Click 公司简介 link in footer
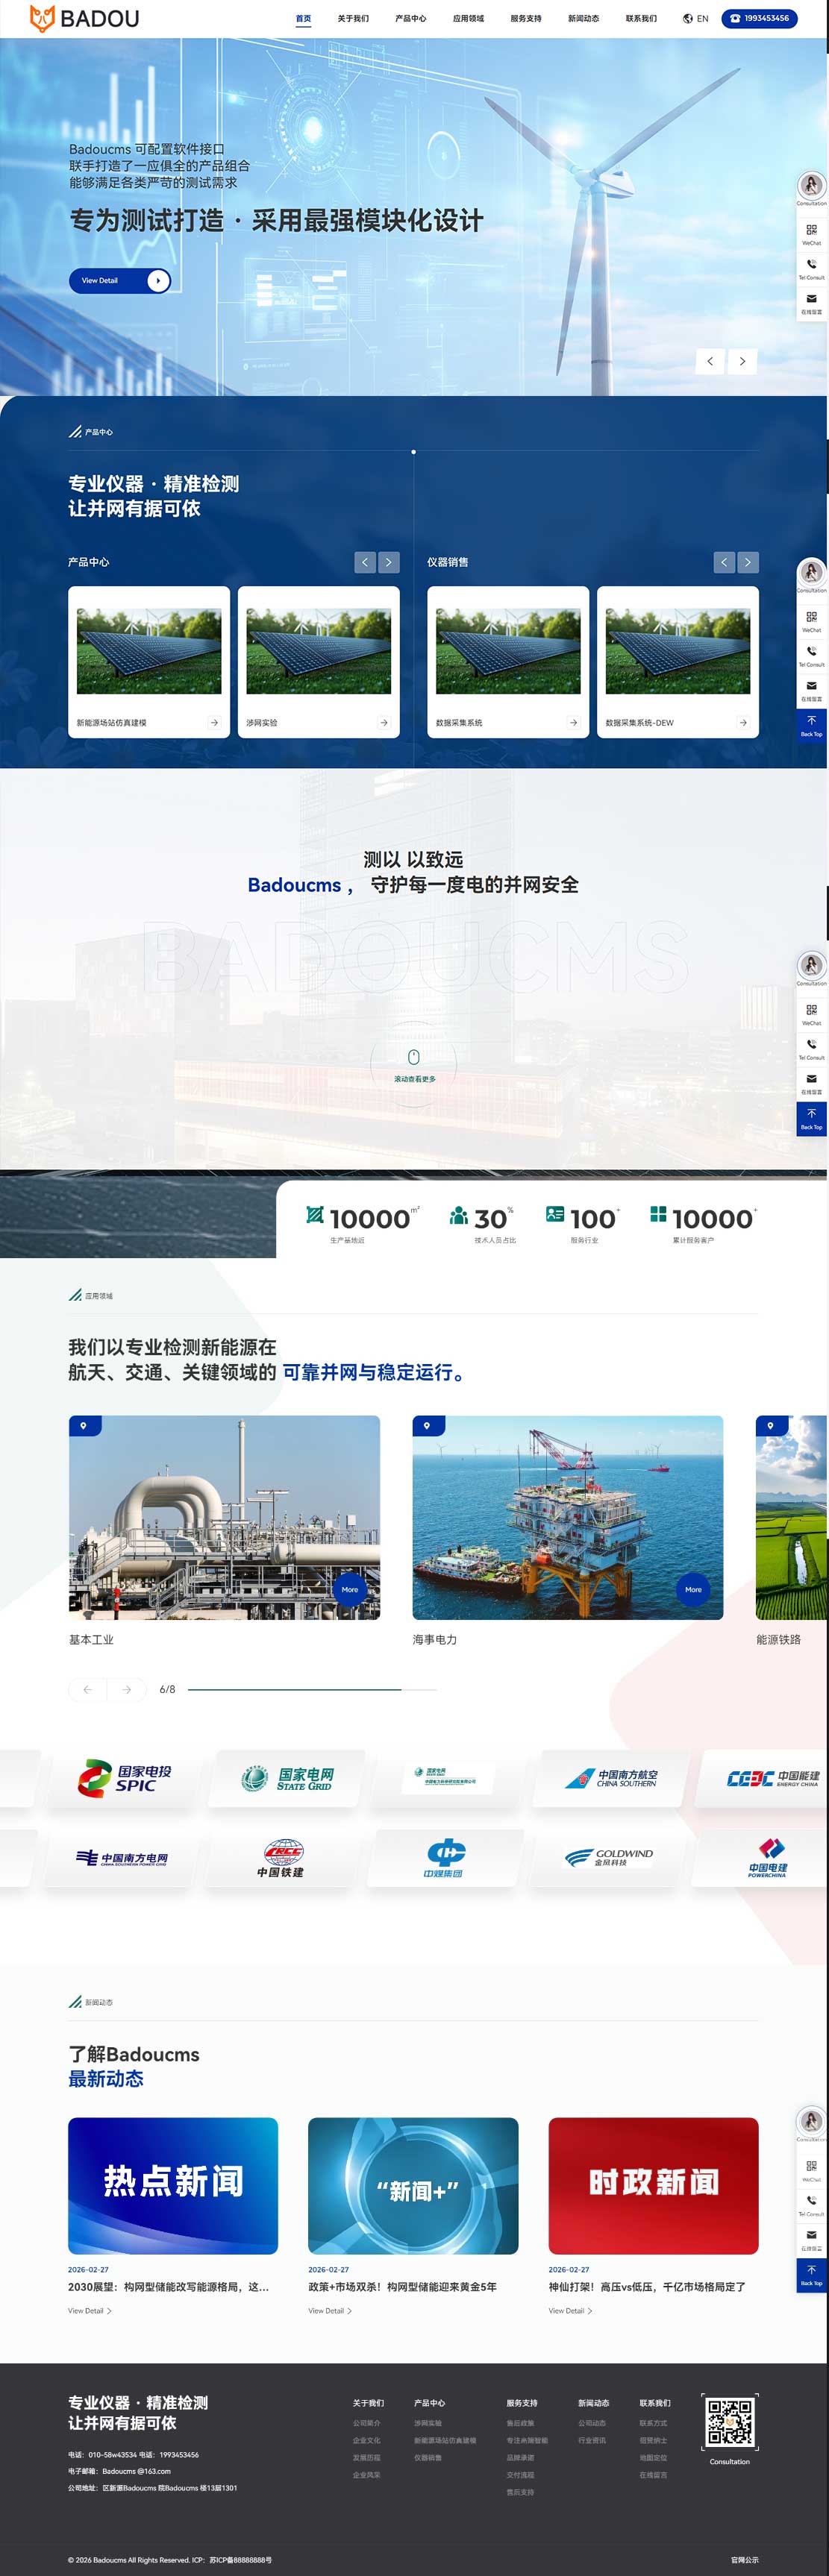 [x=366, y=2423]
